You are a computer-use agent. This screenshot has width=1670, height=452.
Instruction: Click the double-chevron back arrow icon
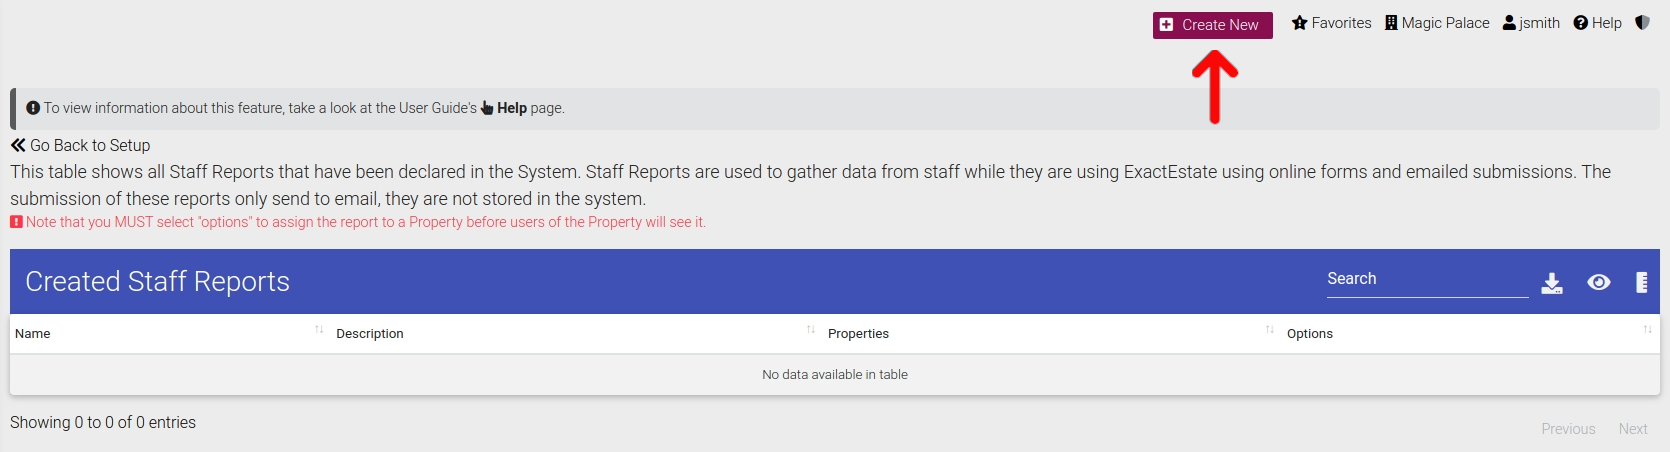(18, 145)
